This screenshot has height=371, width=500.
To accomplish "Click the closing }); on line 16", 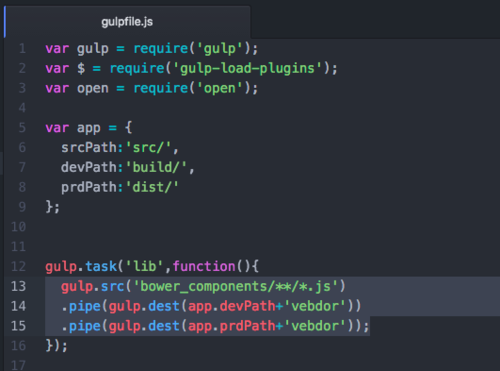I will (x=57, y=346).
